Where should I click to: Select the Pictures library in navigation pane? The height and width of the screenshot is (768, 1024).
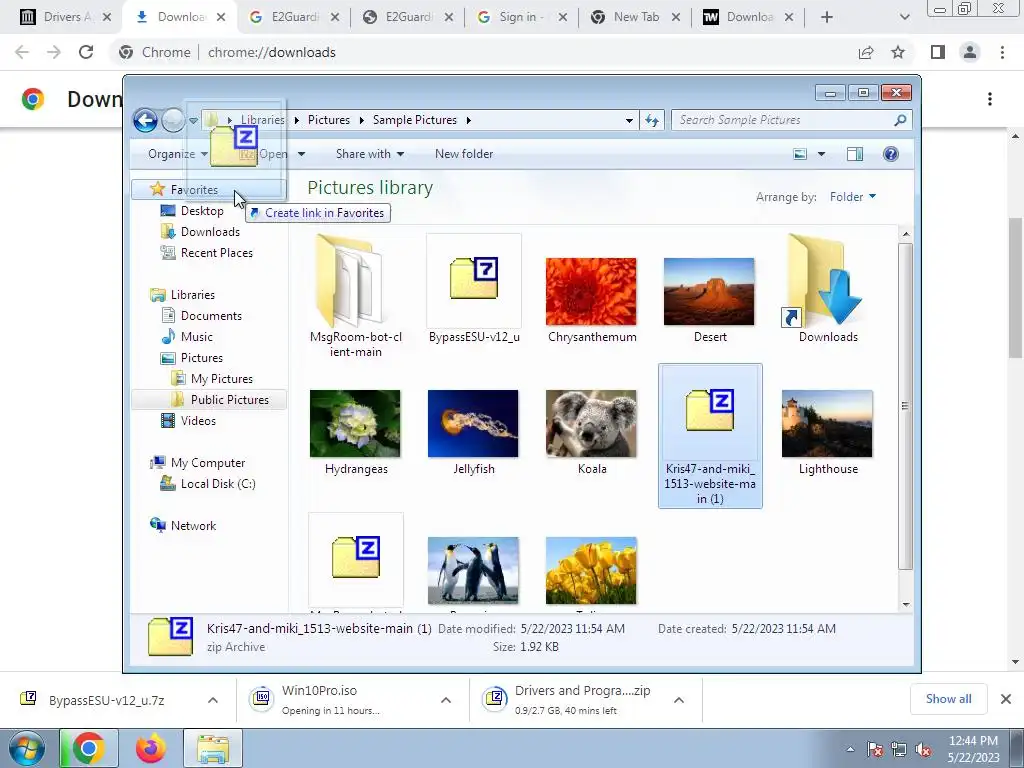[x=201, y=358]
